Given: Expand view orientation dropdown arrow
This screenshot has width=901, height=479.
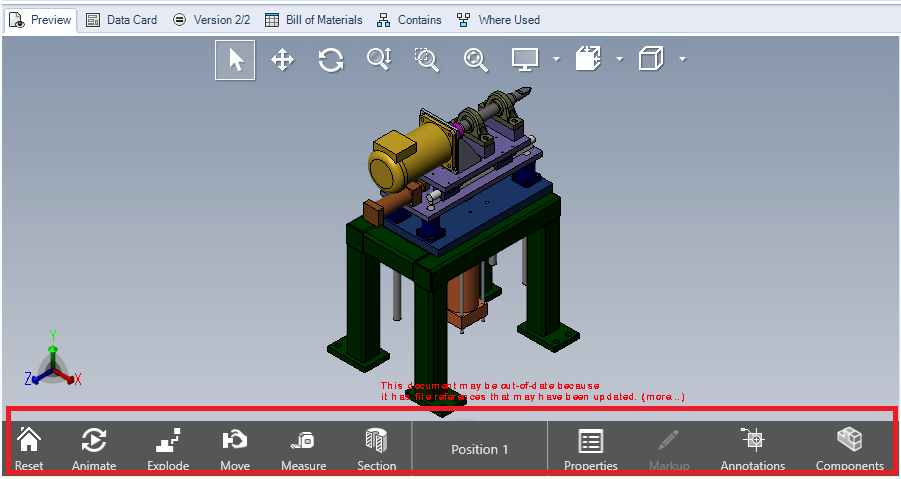Looking at the screenshot, I should pos(619,59).
